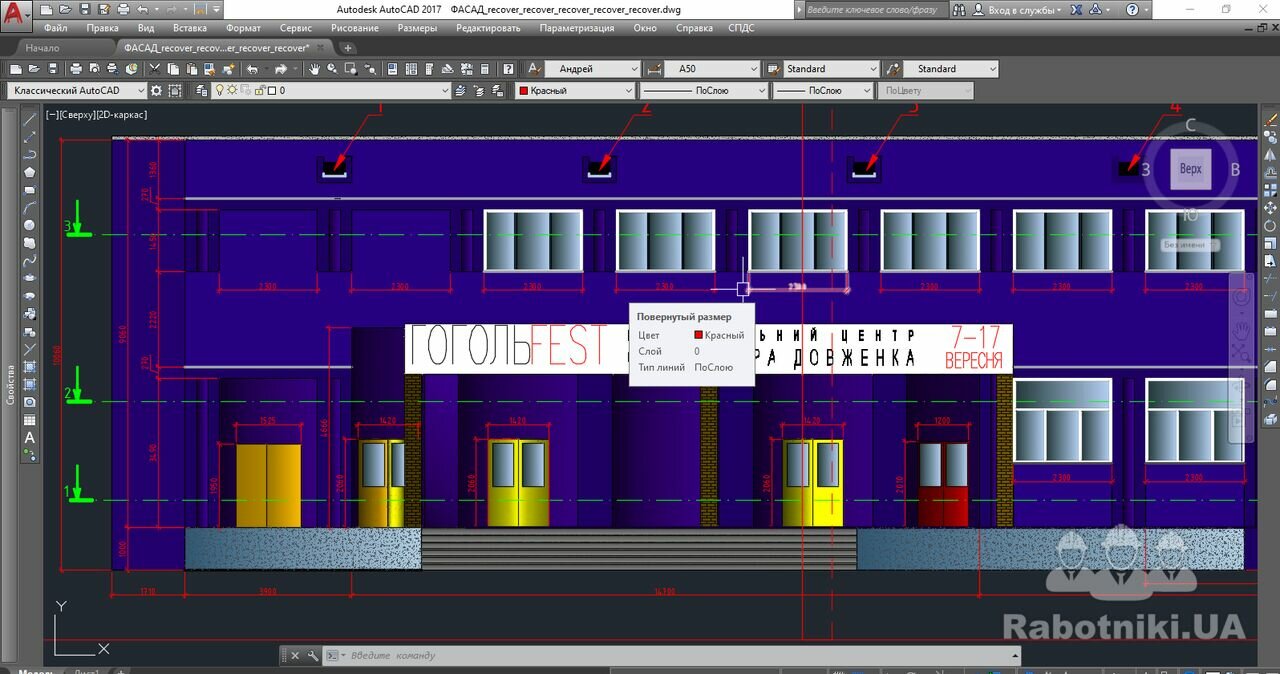
Task: Click the Open file icon in the standard toolbar
Action: (34, 69)
